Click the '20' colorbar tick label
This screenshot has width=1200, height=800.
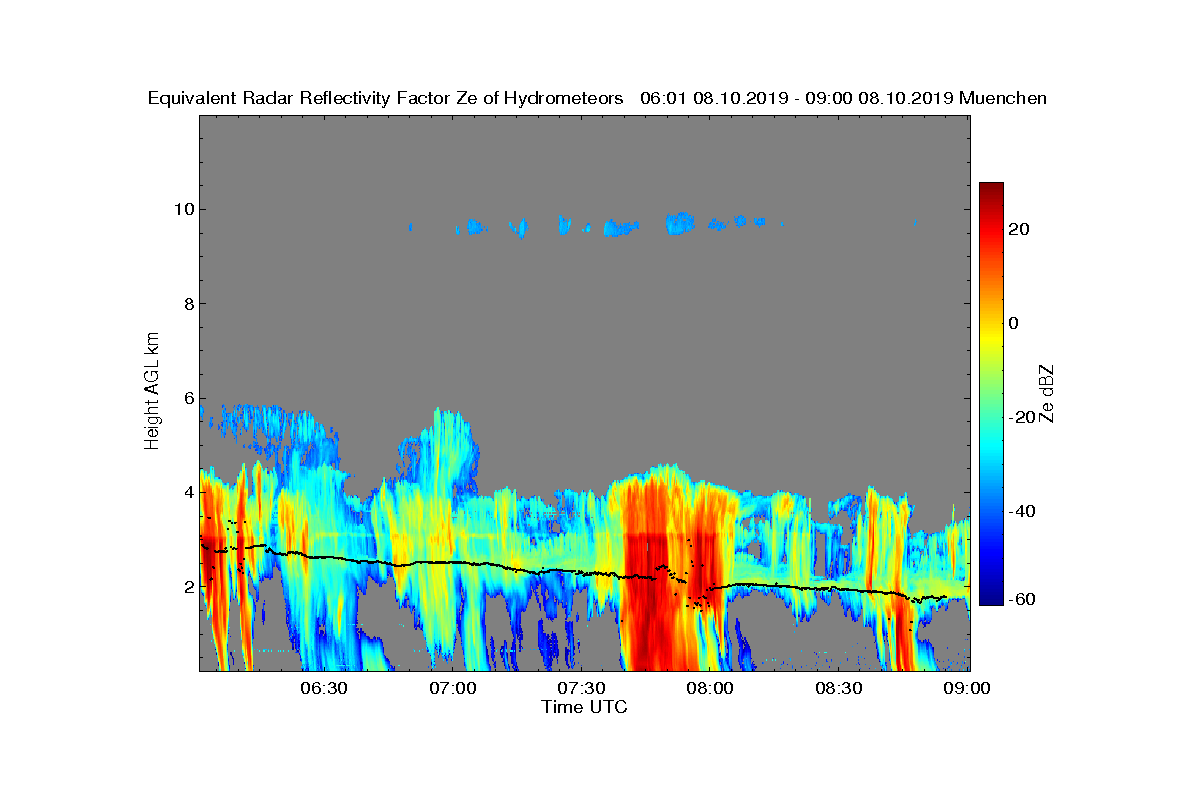tap(1020, 229)
